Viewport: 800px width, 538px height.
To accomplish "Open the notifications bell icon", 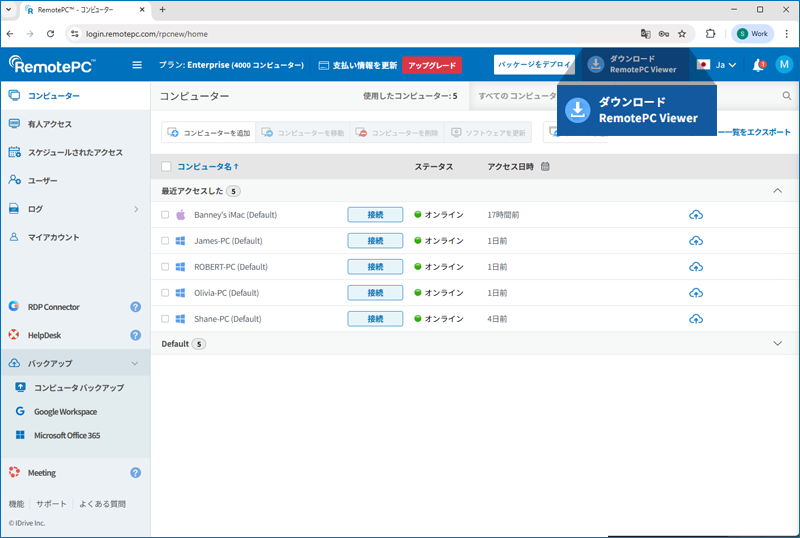I will point(759,65).
